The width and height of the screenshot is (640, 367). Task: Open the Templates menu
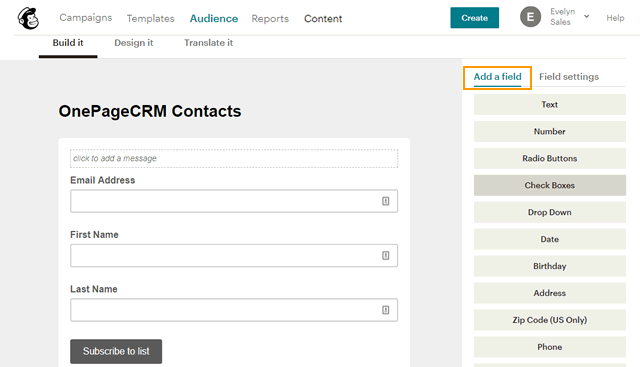tap(151, 18)
